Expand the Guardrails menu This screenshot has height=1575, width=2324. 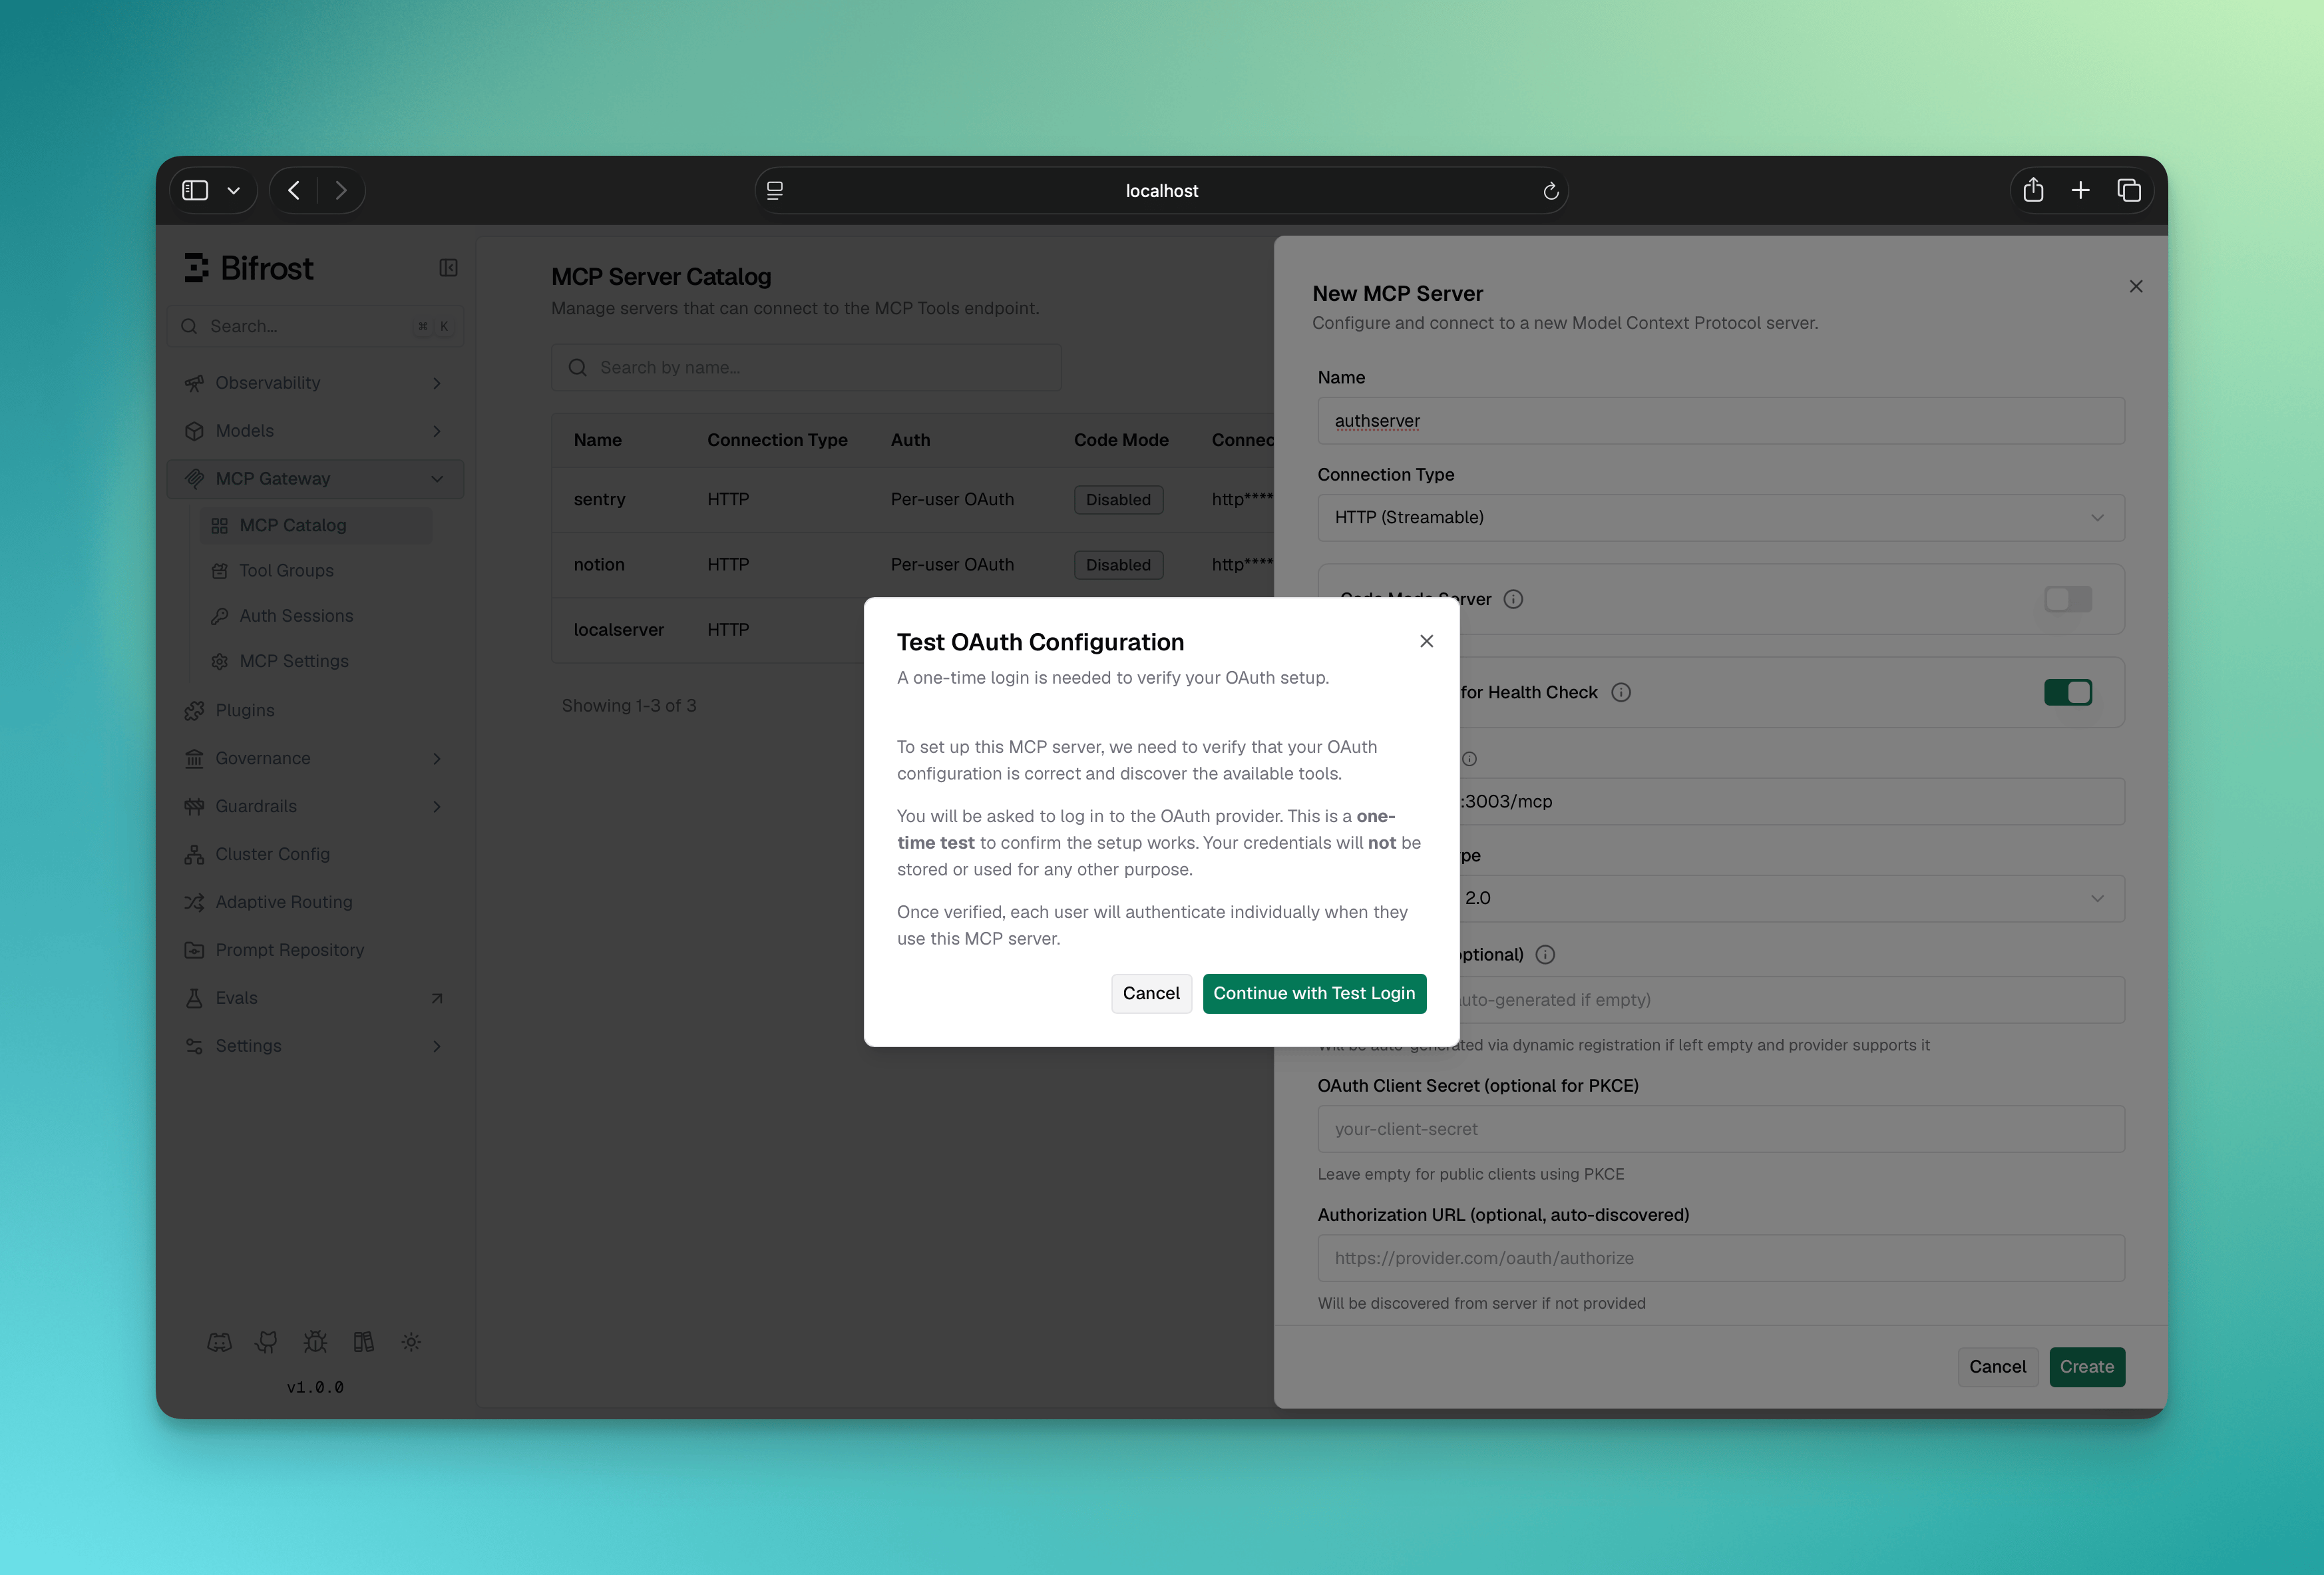316,806
